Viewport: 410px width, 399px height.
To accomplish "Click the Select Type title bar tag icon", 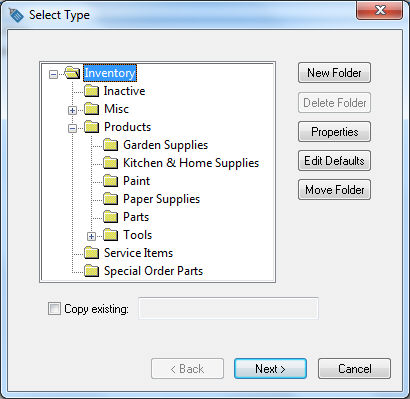I will pyautogui.click(x=16, y=15).
